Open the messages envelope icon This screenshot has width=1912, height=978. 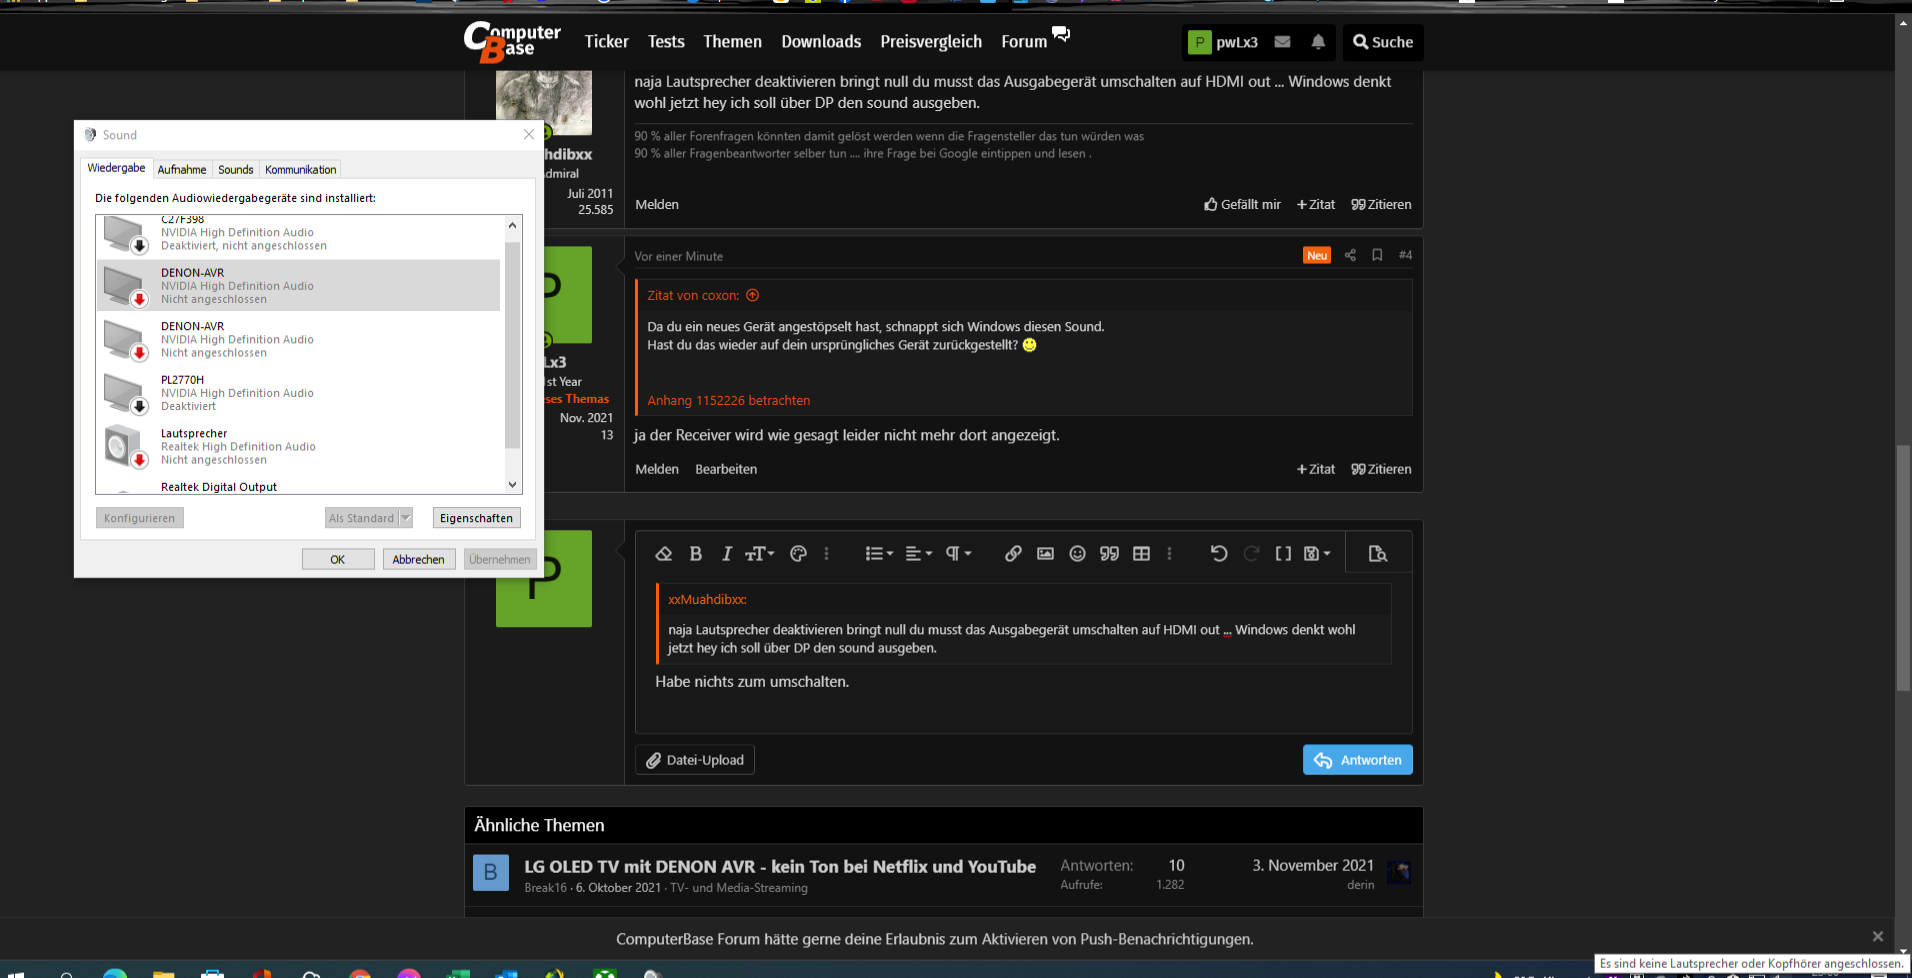pos(1282,42)
